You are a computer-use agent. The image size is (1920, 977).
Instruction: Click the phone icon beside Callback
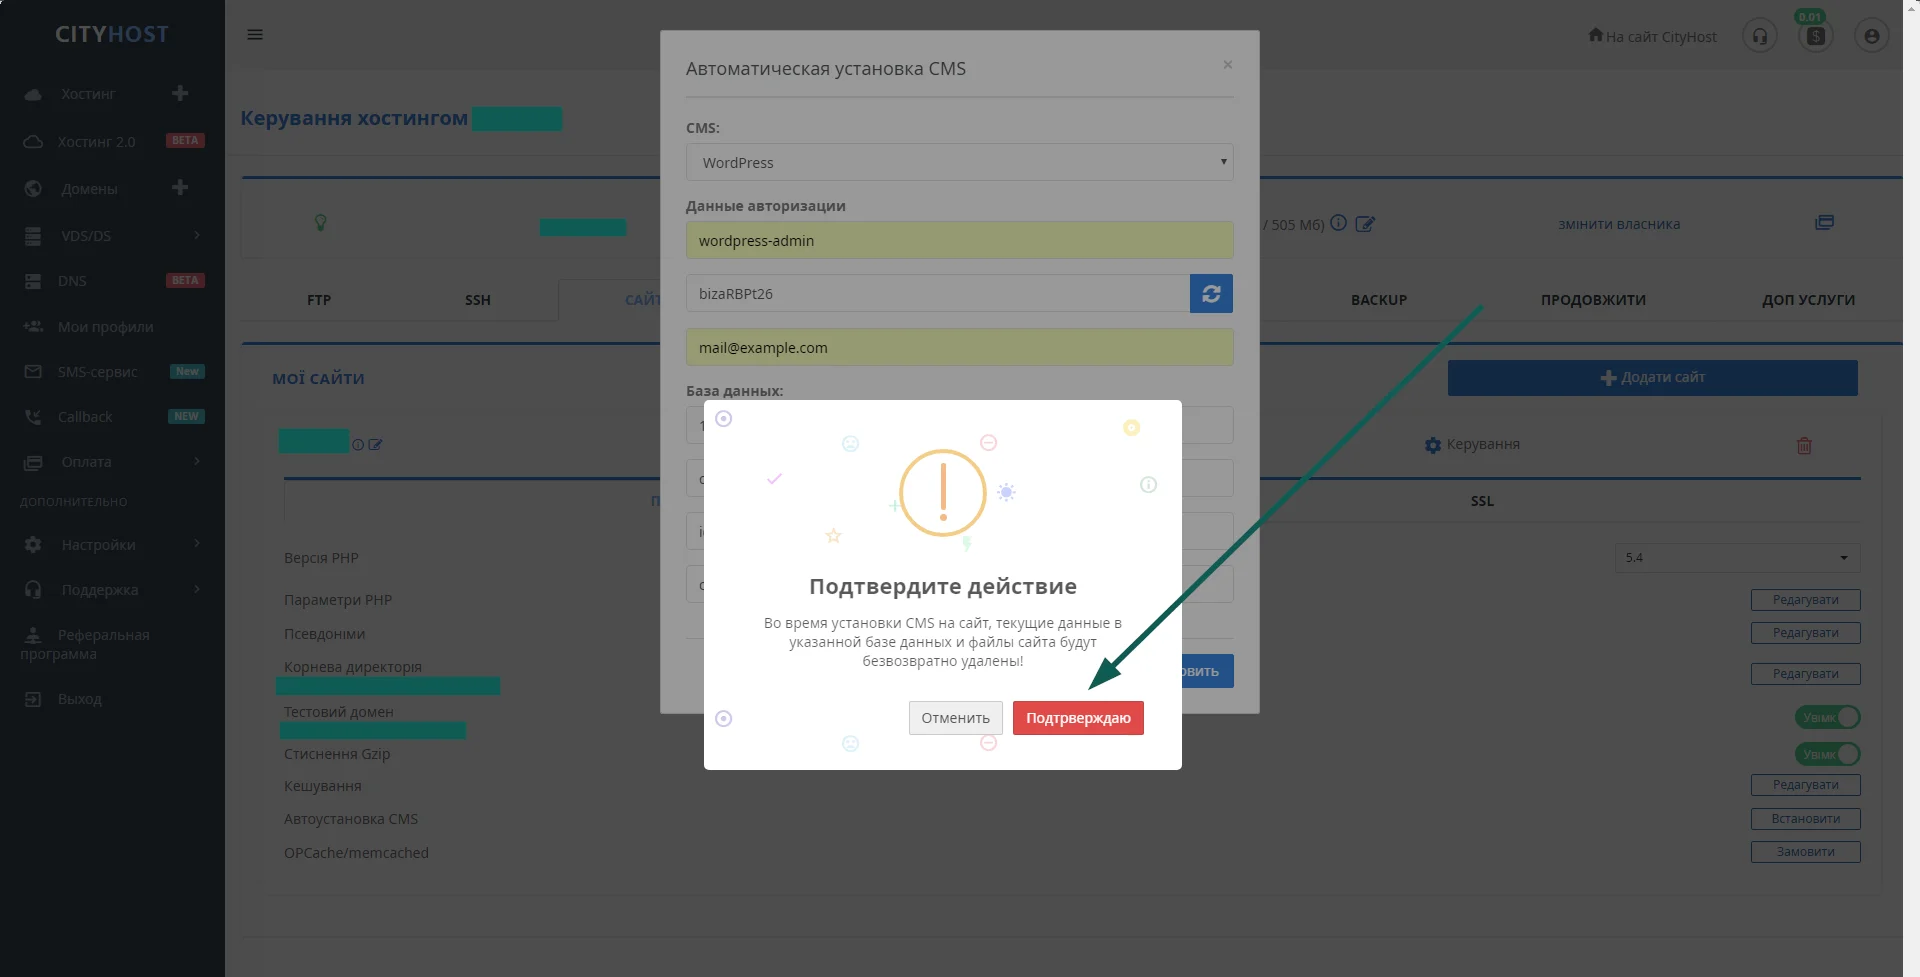click(33, 417)
